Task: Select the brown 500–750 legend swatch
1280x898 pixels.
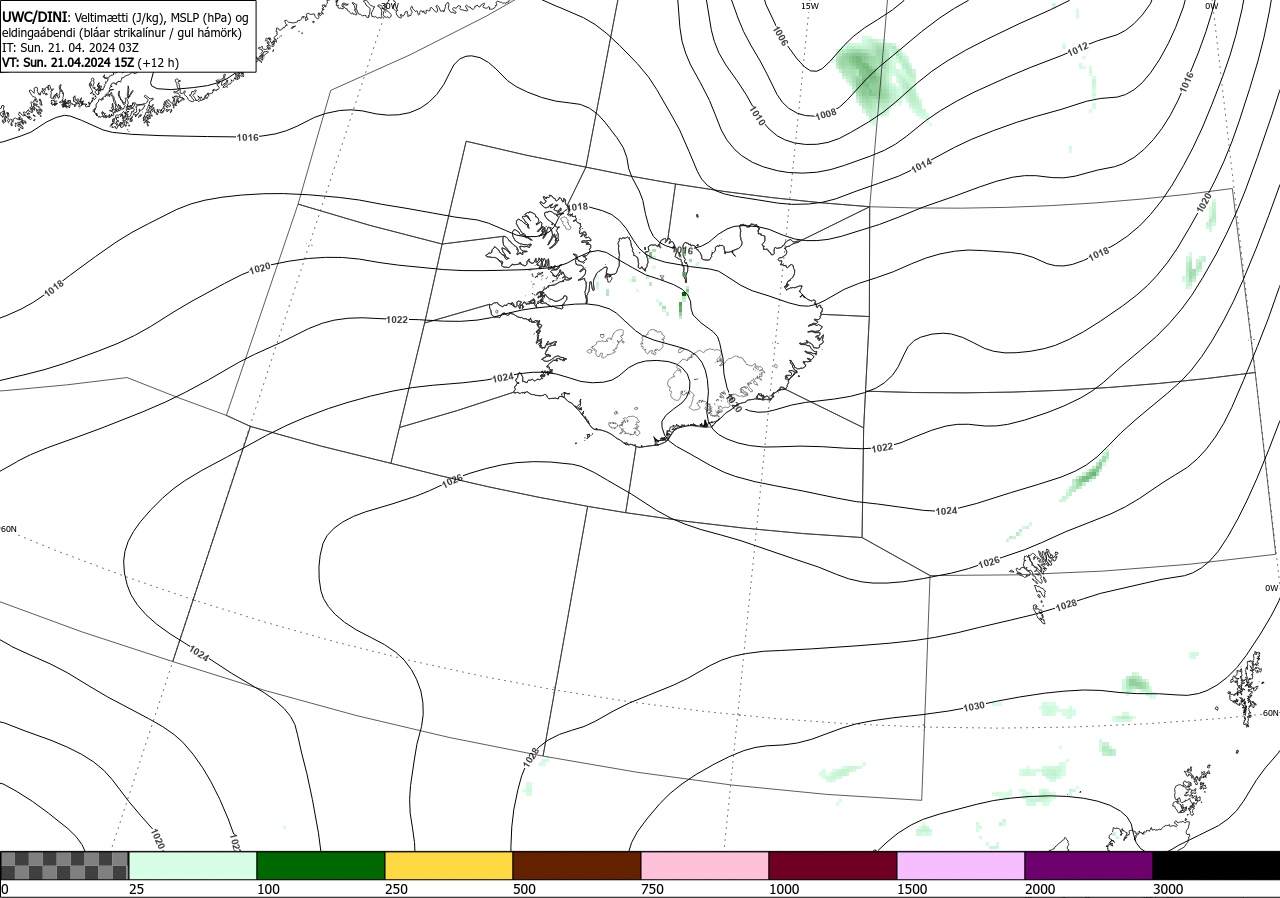Action: click(x=577, y=865)
